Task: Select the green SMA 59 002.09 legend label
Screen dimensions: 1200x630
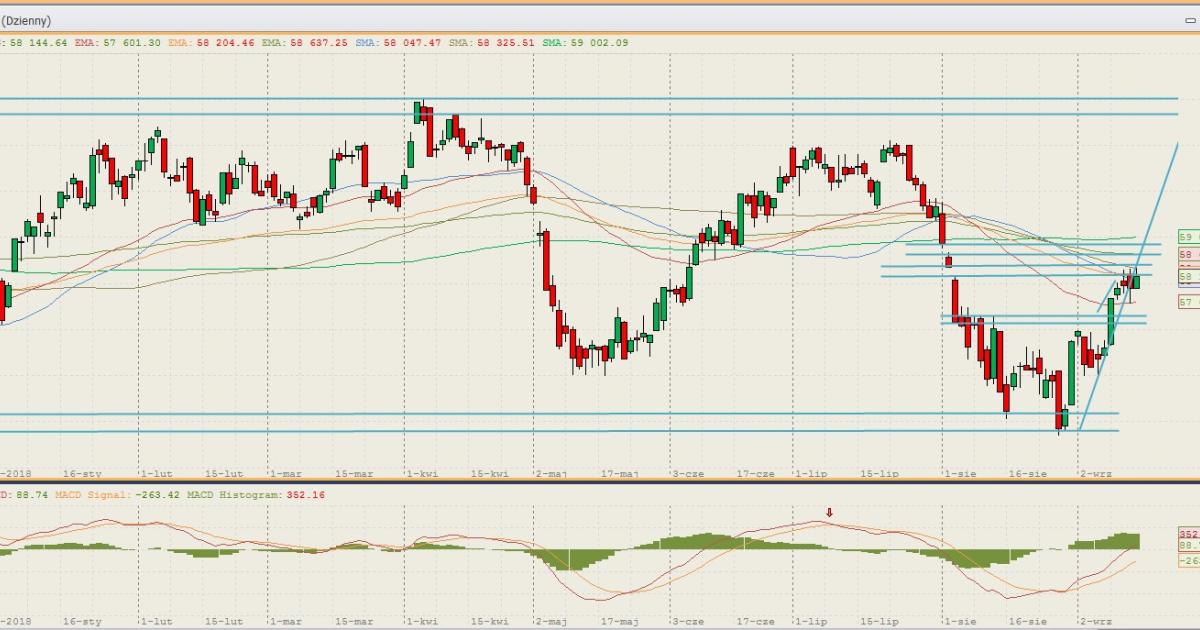Action: point(585,43)
